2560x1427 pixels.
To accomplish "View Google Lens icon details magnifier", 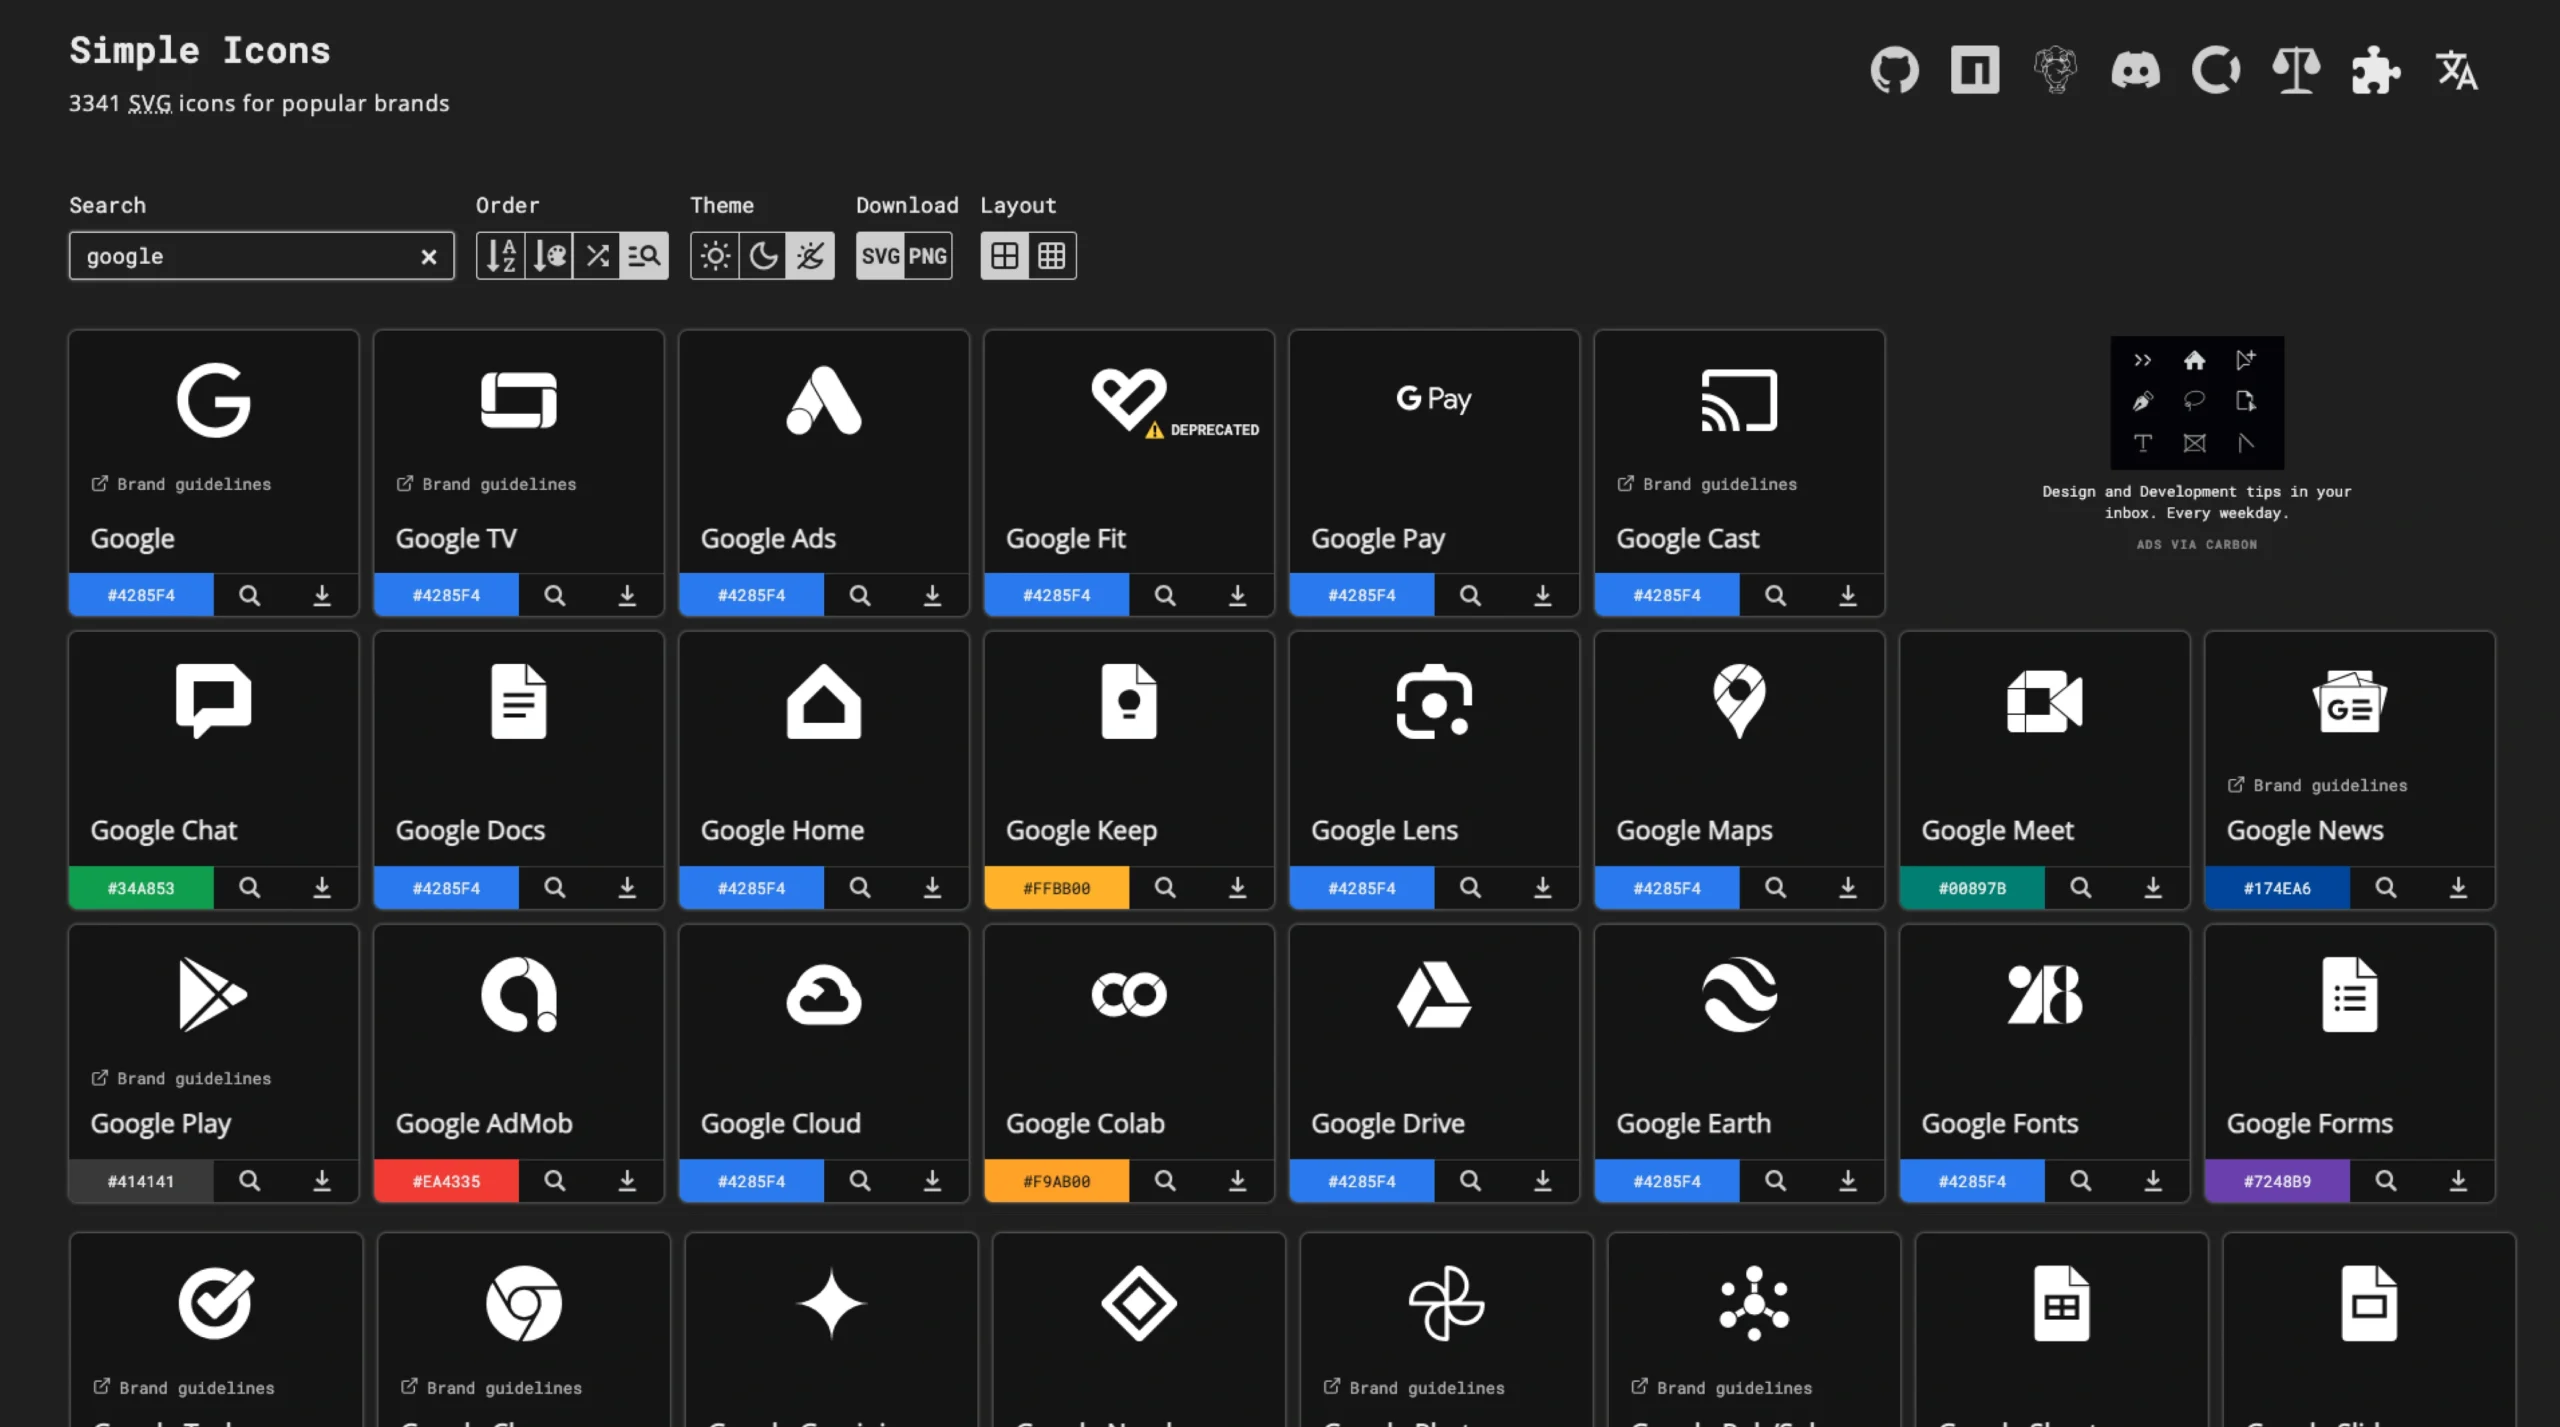I will pyautogui.click(x=1470, y=888).
